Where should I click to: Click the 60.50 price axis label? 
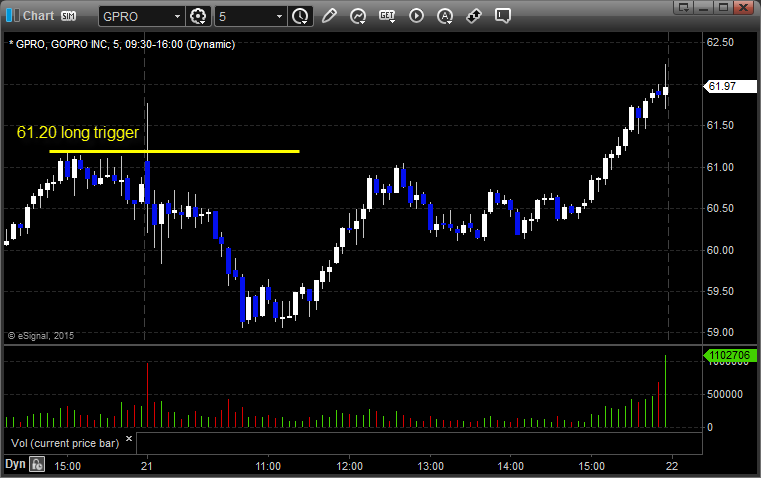720,208
